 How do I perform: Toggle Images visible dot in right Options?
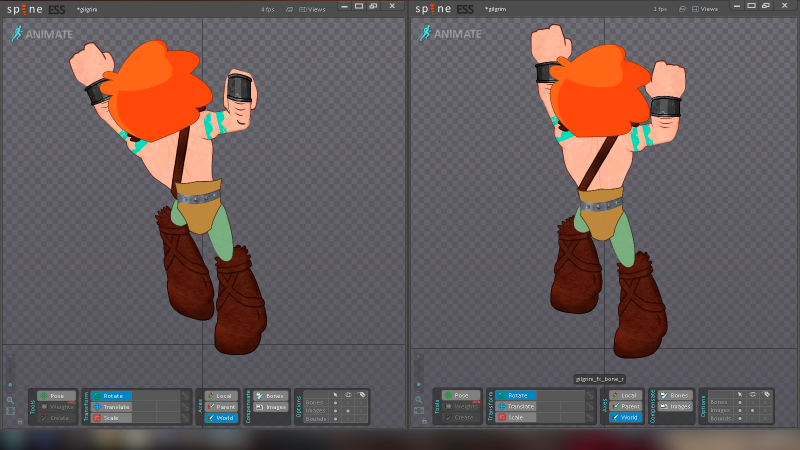753,410
